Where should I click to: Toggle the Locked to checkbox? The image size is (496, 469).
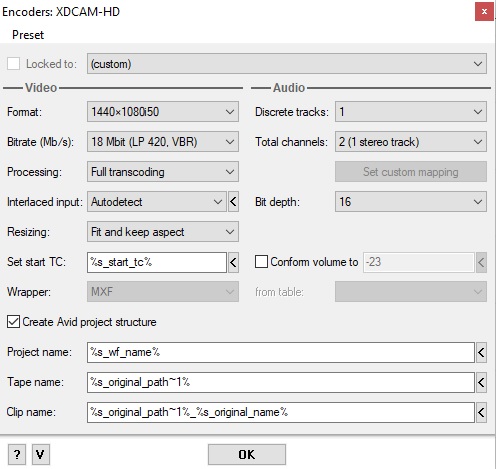(x=13, y=64)
